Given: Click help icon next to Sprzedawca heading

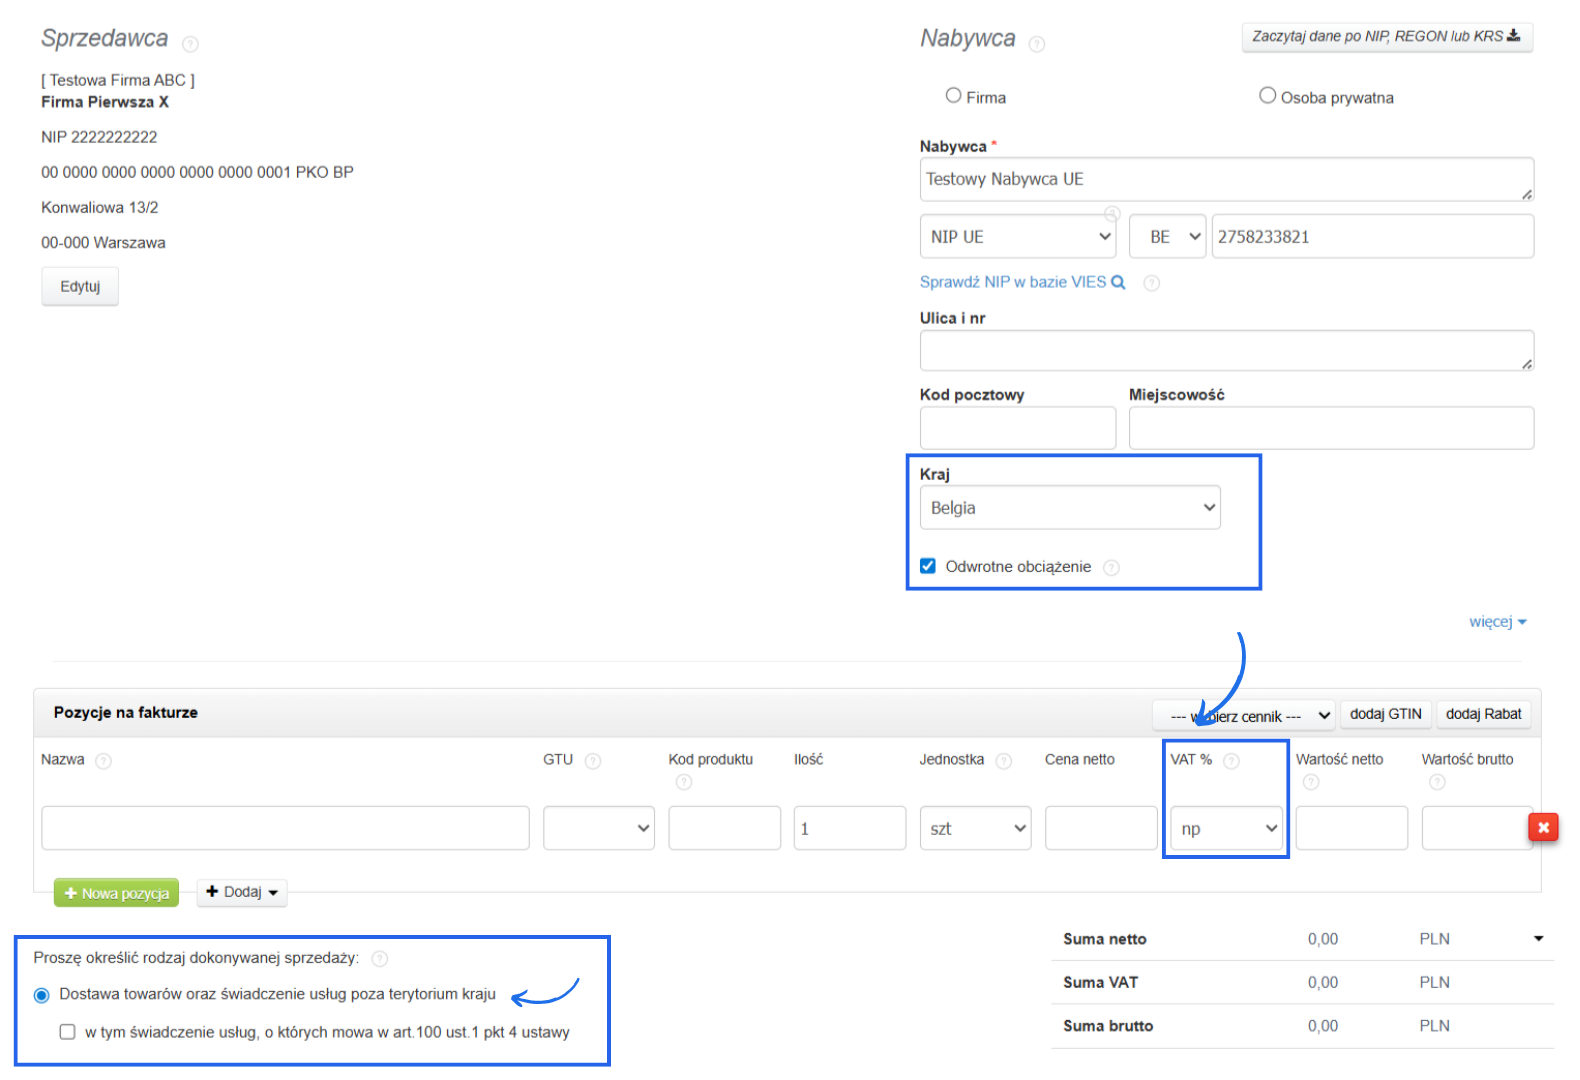Looking at the screenshot, I should coord(190,44).
